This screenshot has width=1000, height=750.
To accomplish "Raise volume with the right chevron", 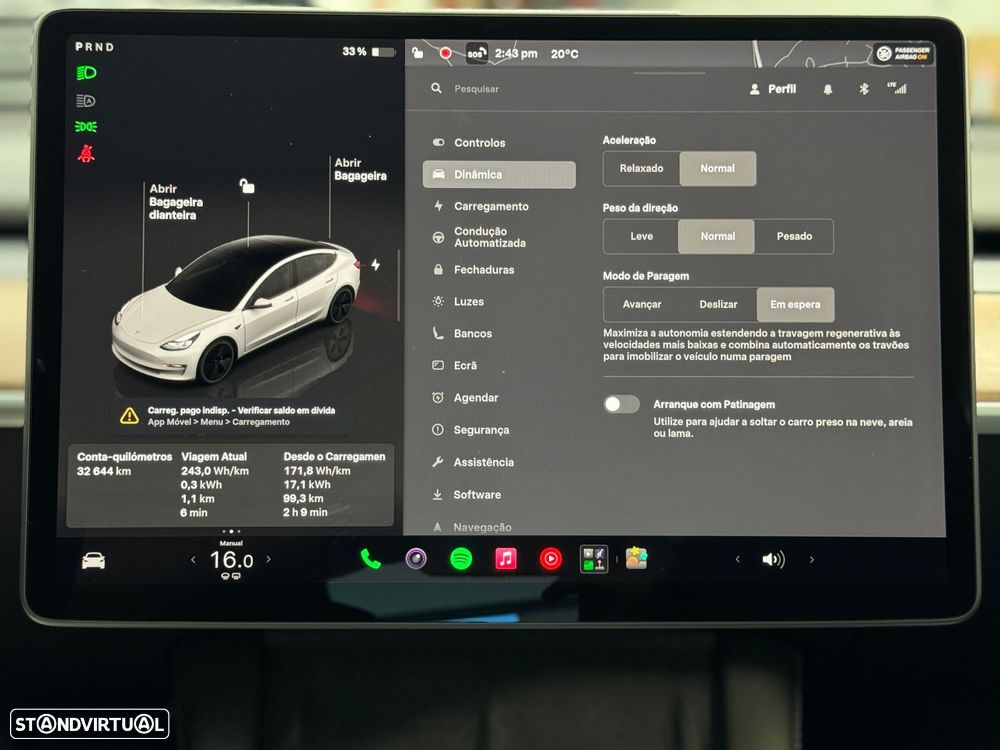I will 811,559.
